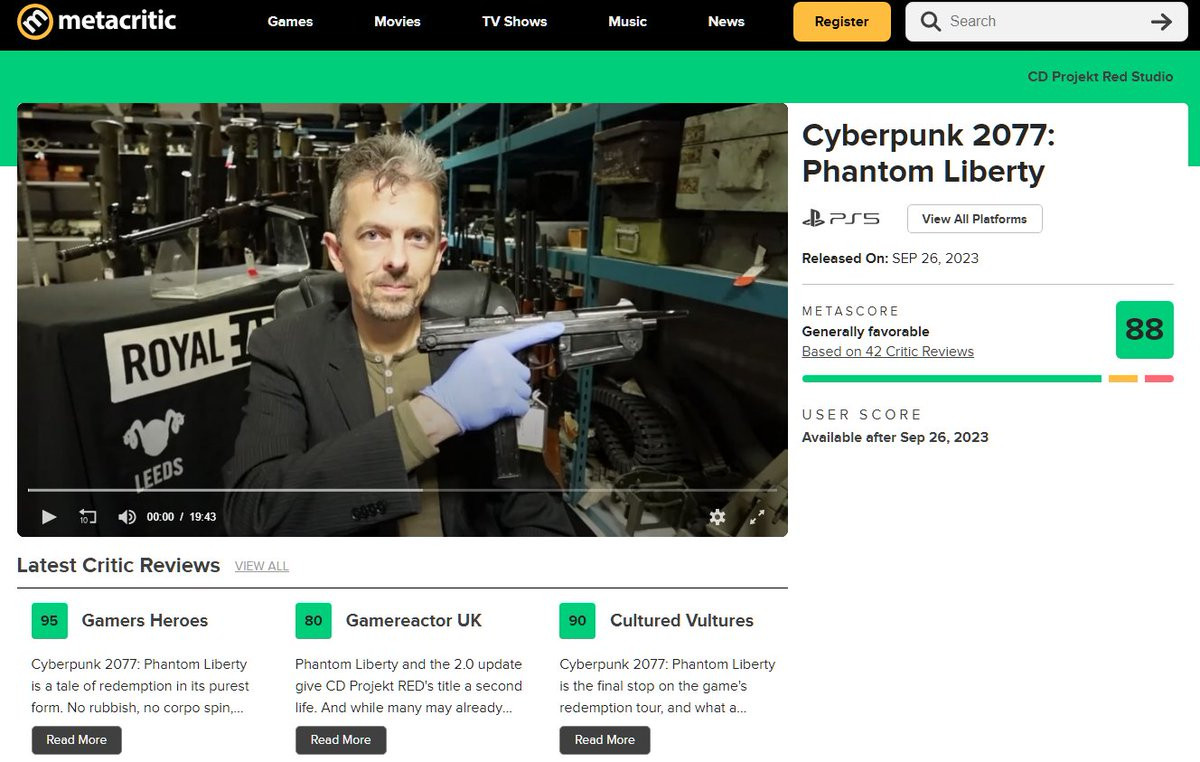Open the Gamereactor UK publication name

click(414, 621)
